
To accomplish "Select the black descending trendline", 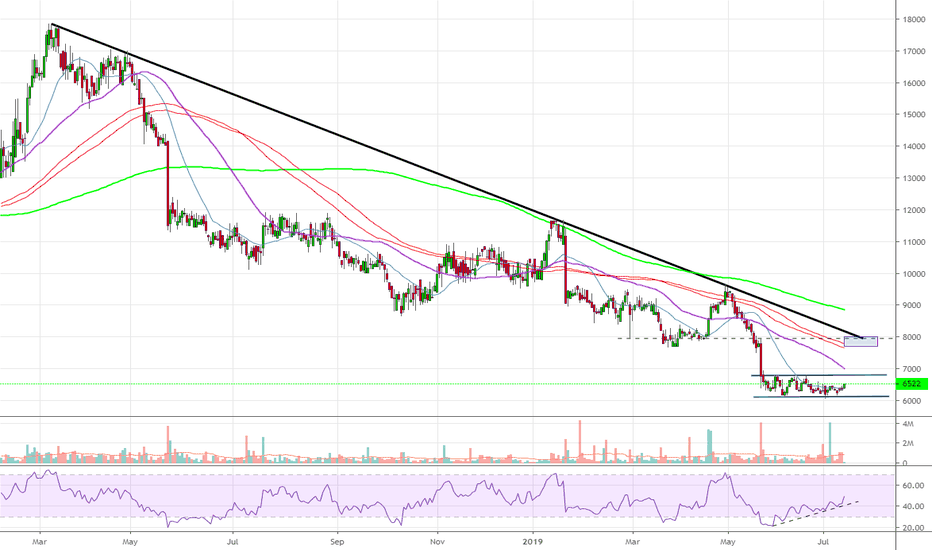I will click(x=458, y=181).
